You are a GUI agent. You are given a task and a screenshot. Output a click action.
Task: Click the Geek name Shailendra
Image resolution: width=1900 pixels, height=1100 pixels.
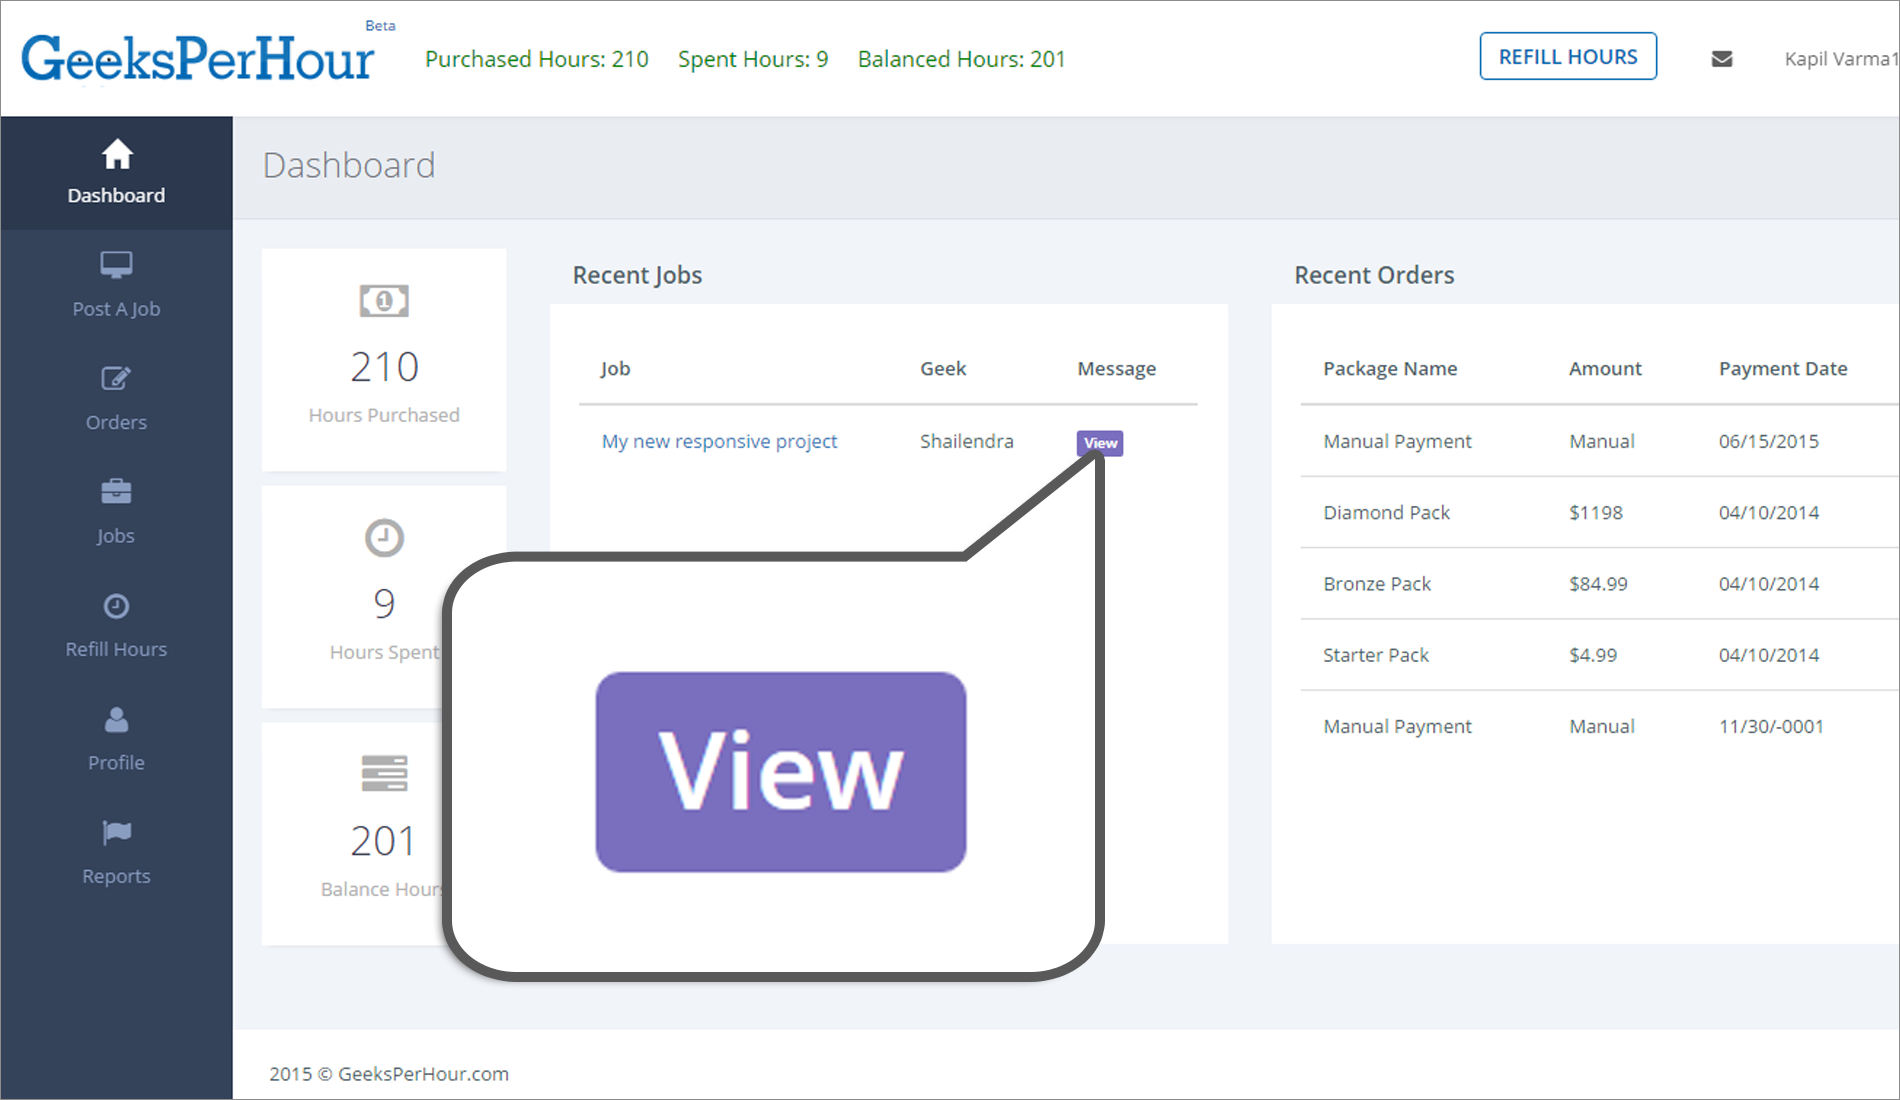point(966,441)
